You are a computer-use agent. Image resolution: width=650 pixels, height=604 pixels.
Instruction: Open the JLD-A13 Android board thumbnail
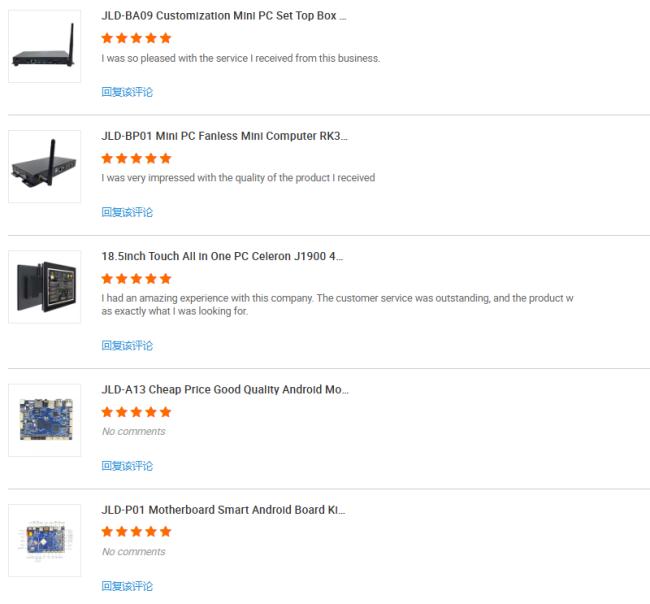click(x=45, y=420)
